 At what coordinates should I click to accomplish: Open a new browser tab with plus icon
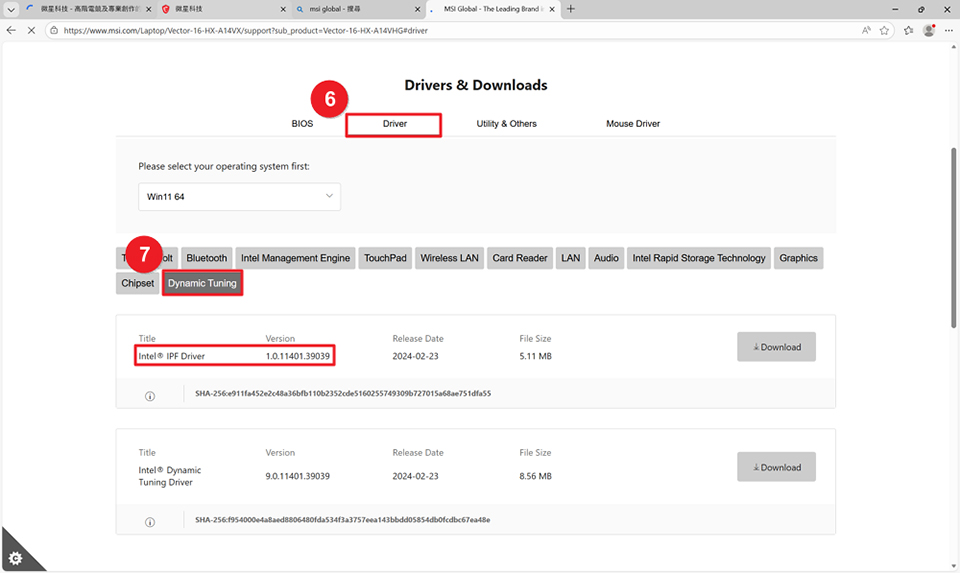[x=571, y=9]
